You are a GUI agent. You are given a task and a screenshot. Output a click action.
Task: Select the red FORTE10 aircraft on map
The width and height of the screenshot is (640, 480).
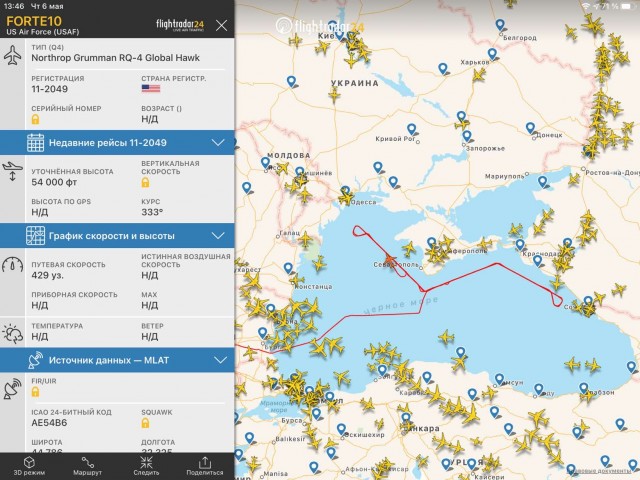pos(390,259)
